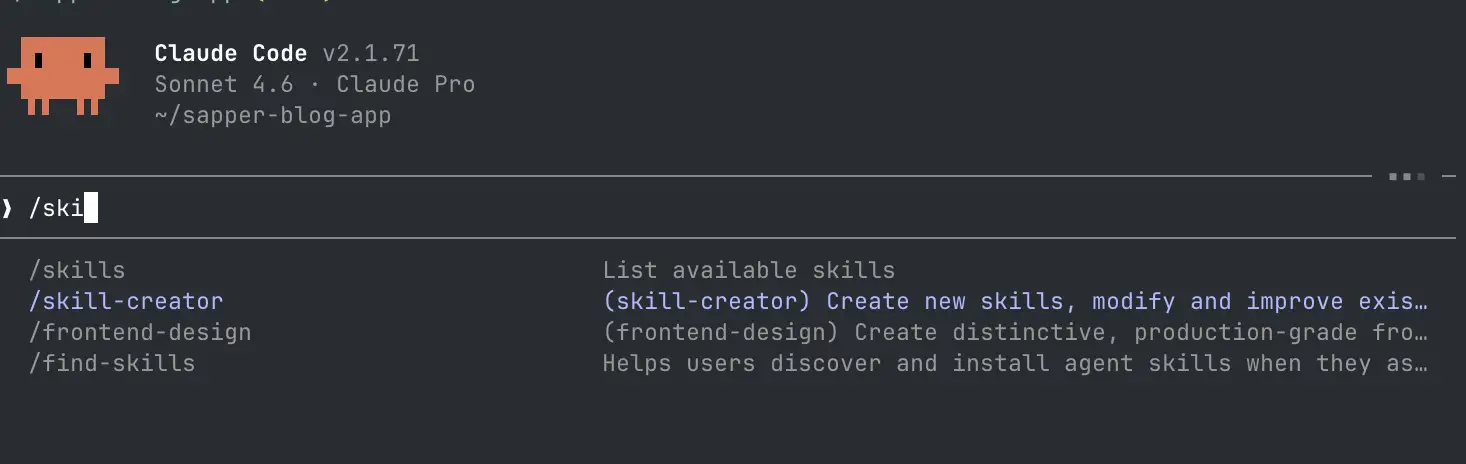The width and height of the screenshot is (1466, 464).
Task: Click the three-dot indicator right of the divider
Action: (x=1407, y=177)
